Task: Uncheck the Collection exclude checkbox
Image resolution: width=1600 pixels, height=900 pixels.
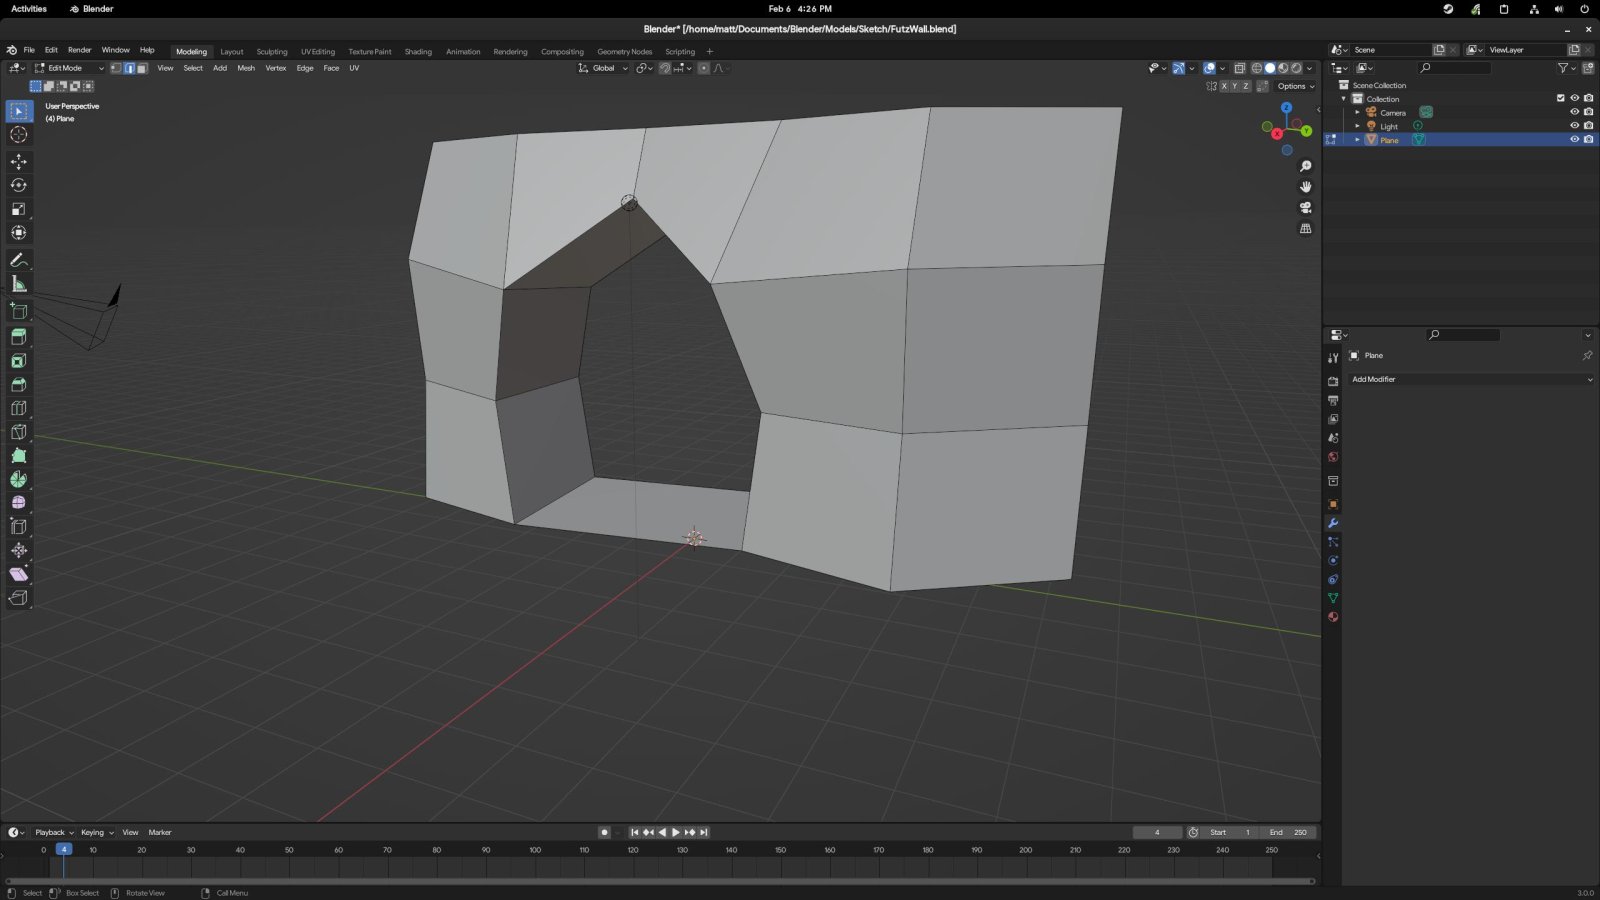Action: [1560, 98]
